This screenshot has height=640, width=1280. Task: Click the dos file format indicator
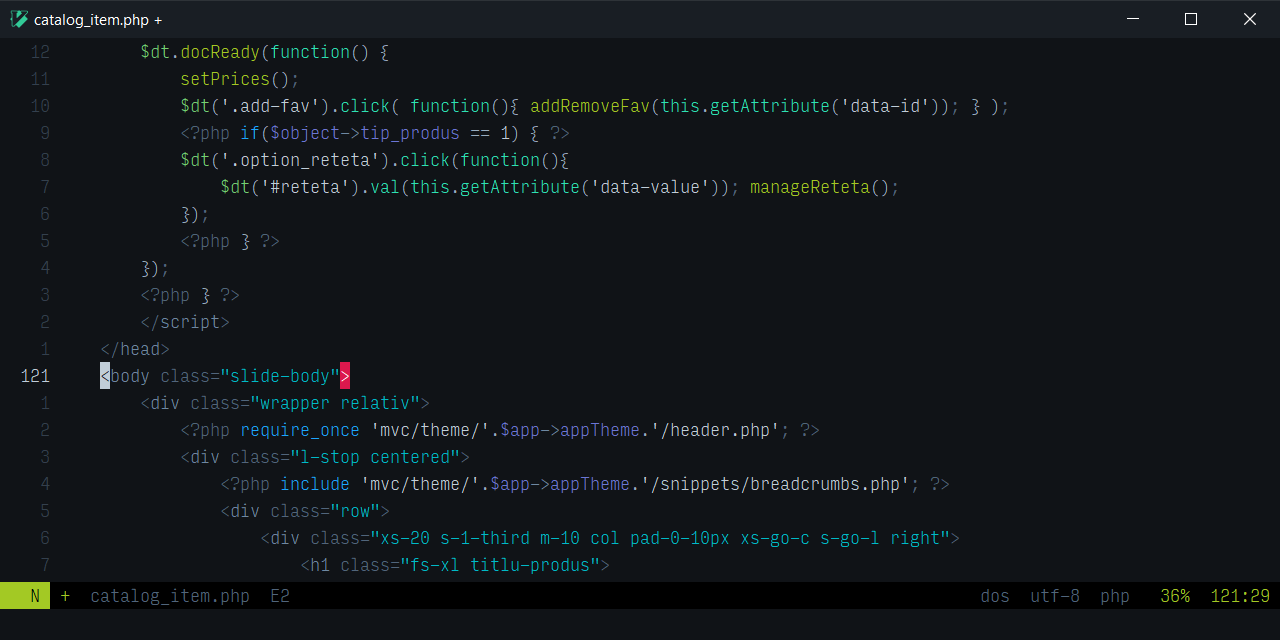(995, 596)
